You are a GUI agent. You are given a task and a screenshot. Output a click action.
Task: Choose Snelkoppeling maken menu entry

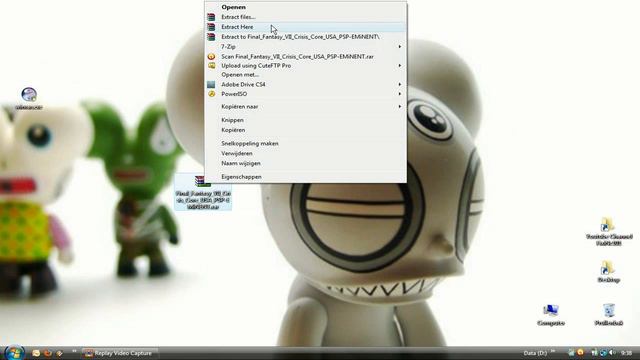click(305, 143)
